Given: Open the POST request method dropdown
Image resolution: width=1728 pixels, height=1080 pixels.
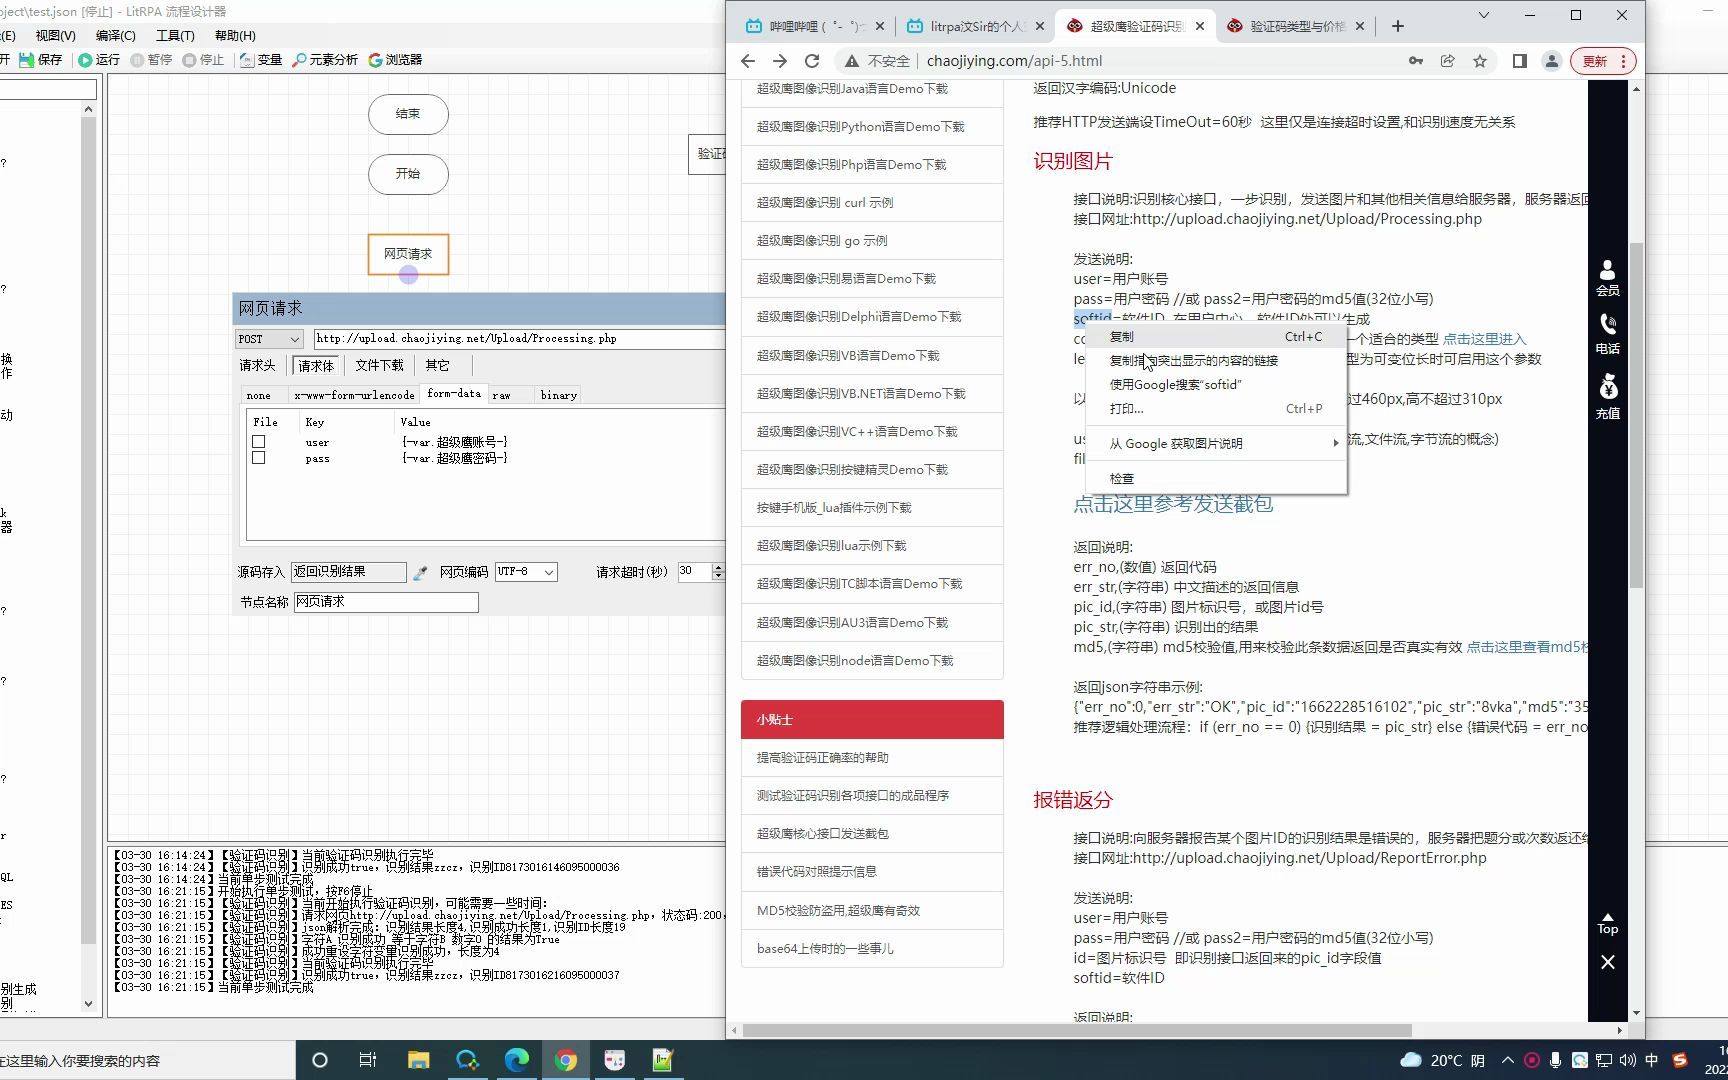Looking at the screenshot, I should 269,339.
